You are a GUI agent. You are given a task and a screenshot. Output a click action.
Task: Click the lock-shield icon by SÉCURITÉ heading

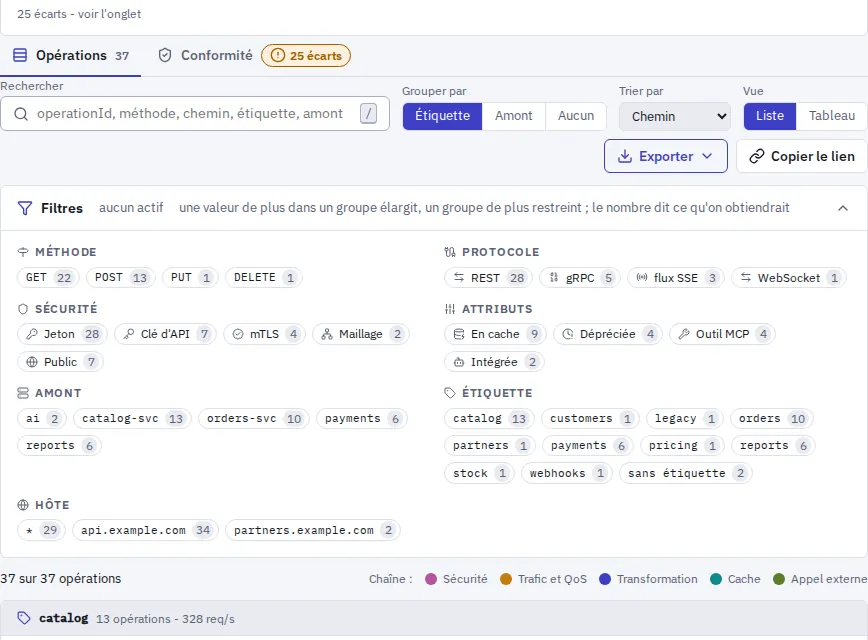[23, 309]
